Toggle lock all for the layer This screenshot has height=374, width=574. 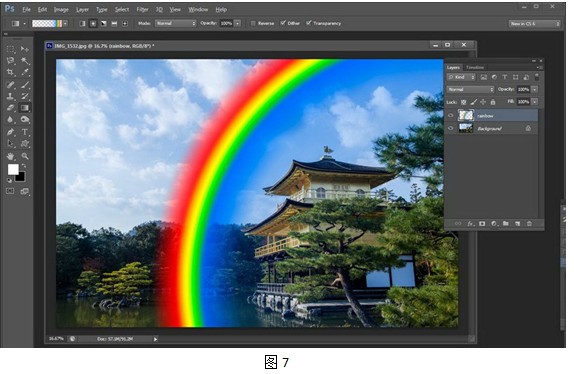(x=493, y=102)
